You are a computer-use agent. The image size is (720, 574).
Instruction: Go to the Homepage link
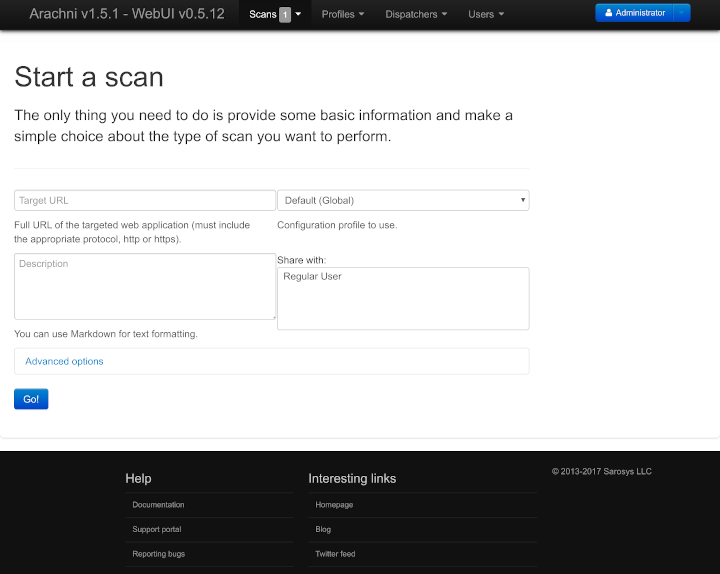pyautogui.click(x=334, y=505)
